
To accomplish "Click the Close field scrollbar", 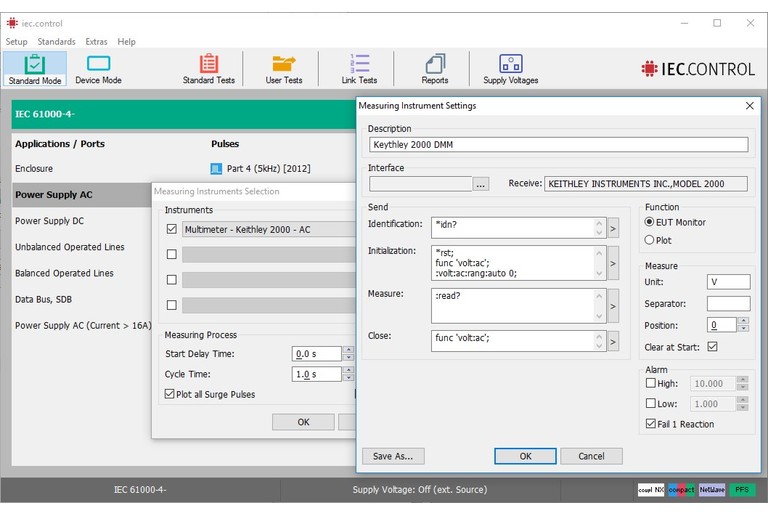I will (599, 341).
